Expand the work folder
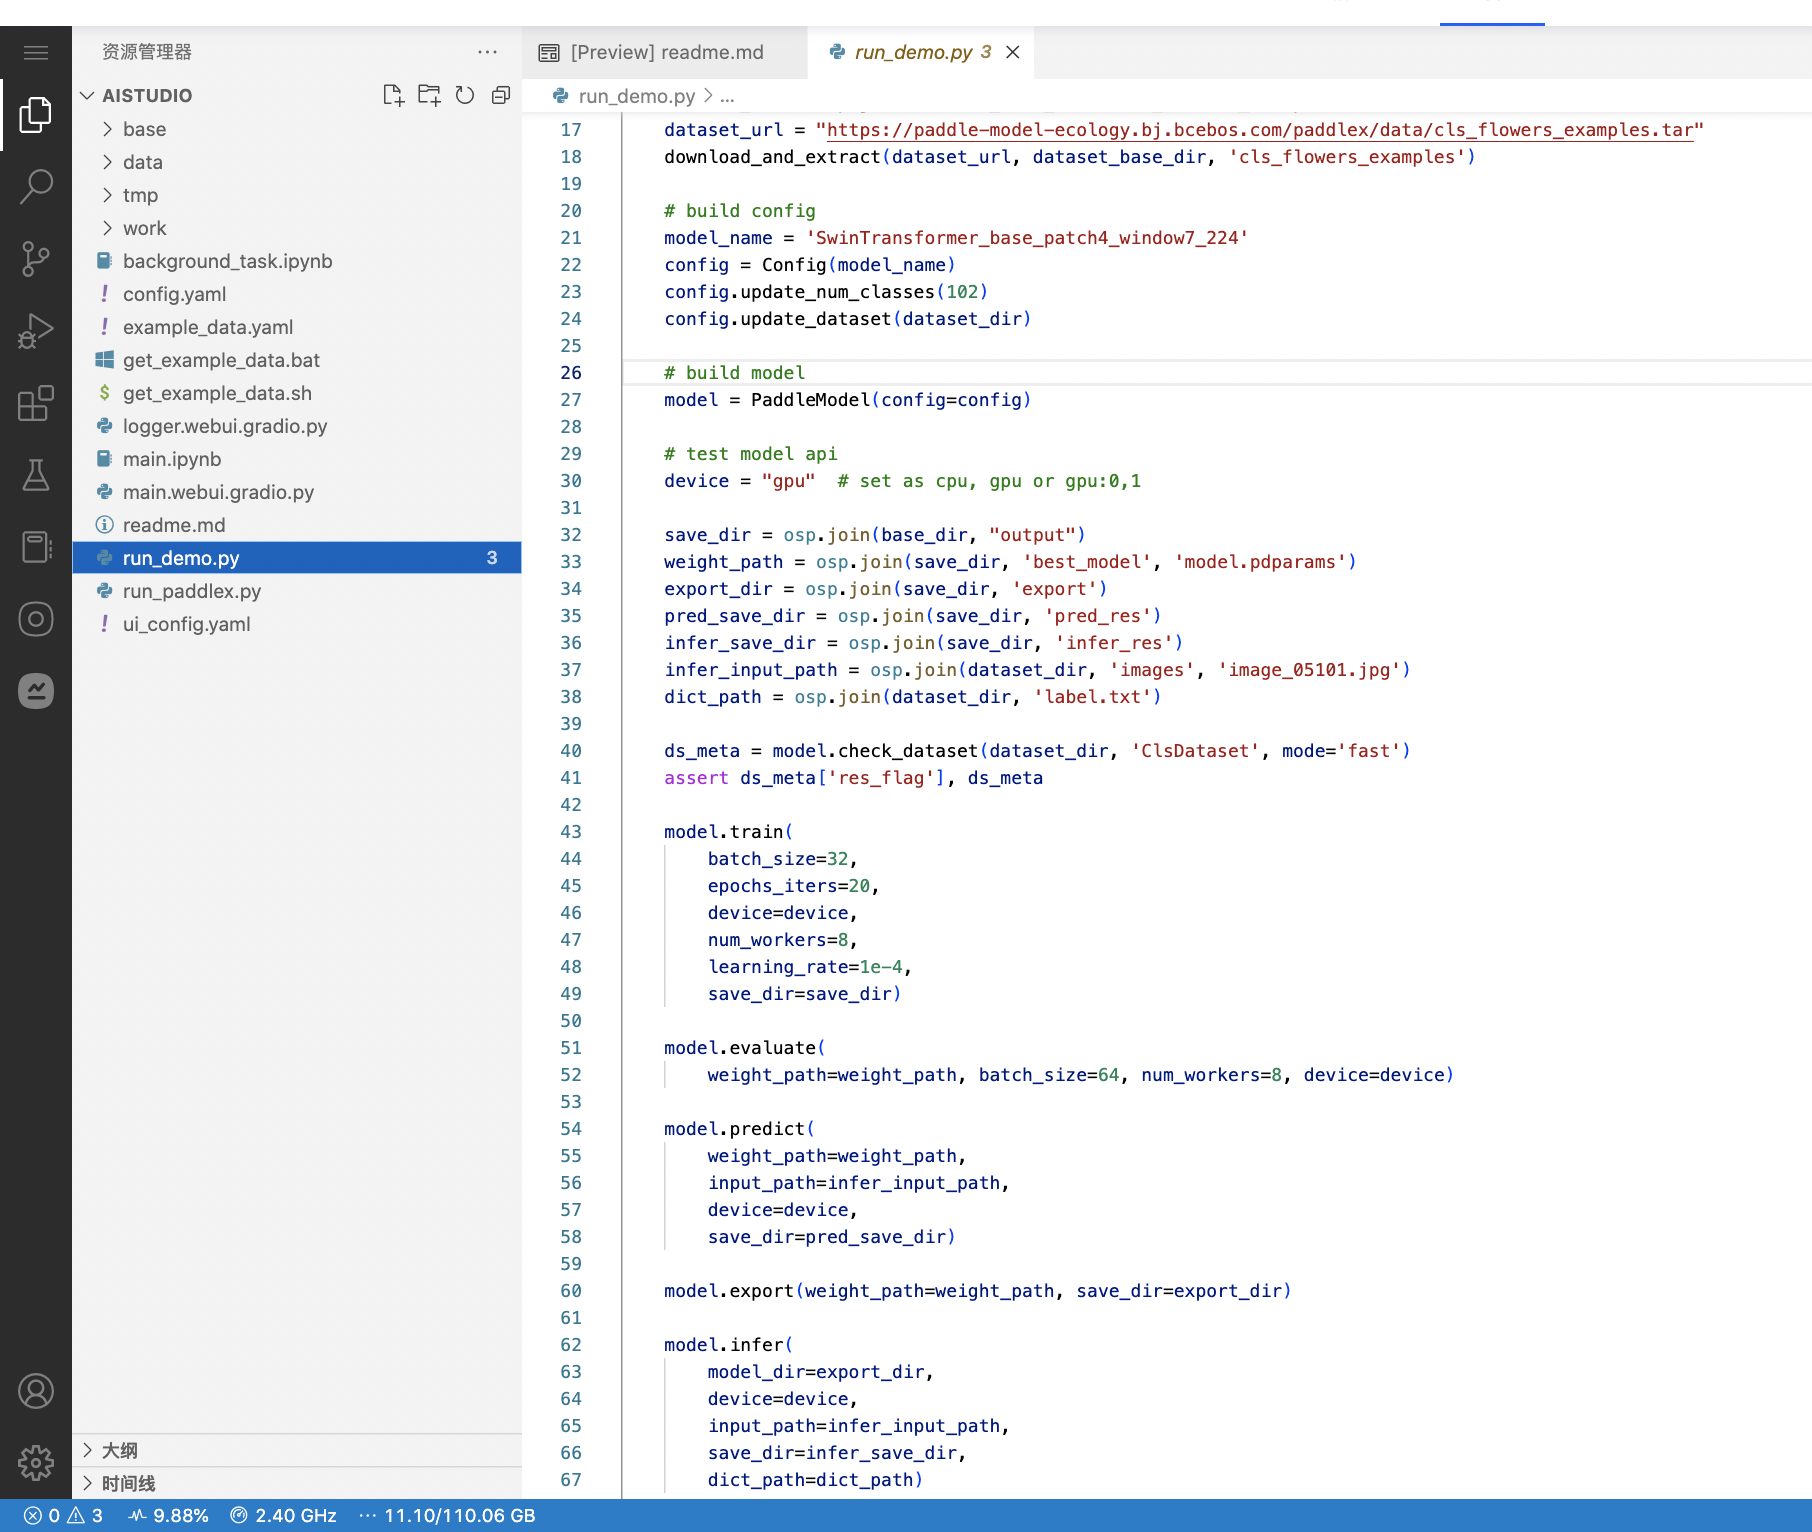This screenshot has width=1812, height=1532. 144,228
